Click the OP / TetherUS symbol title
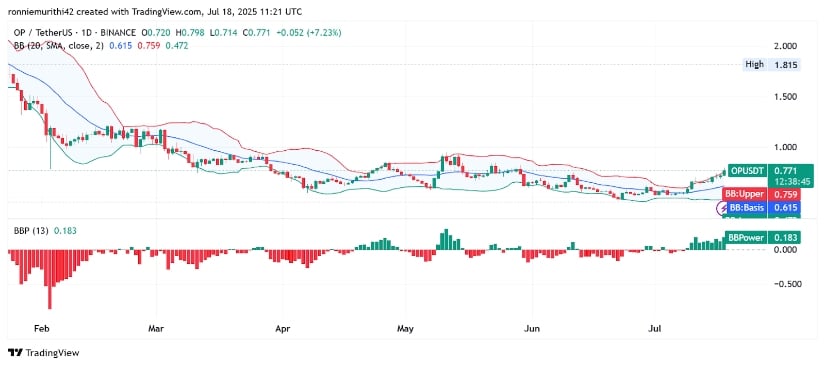Viewport: 825px width, 366px height. tap(44, 33)
